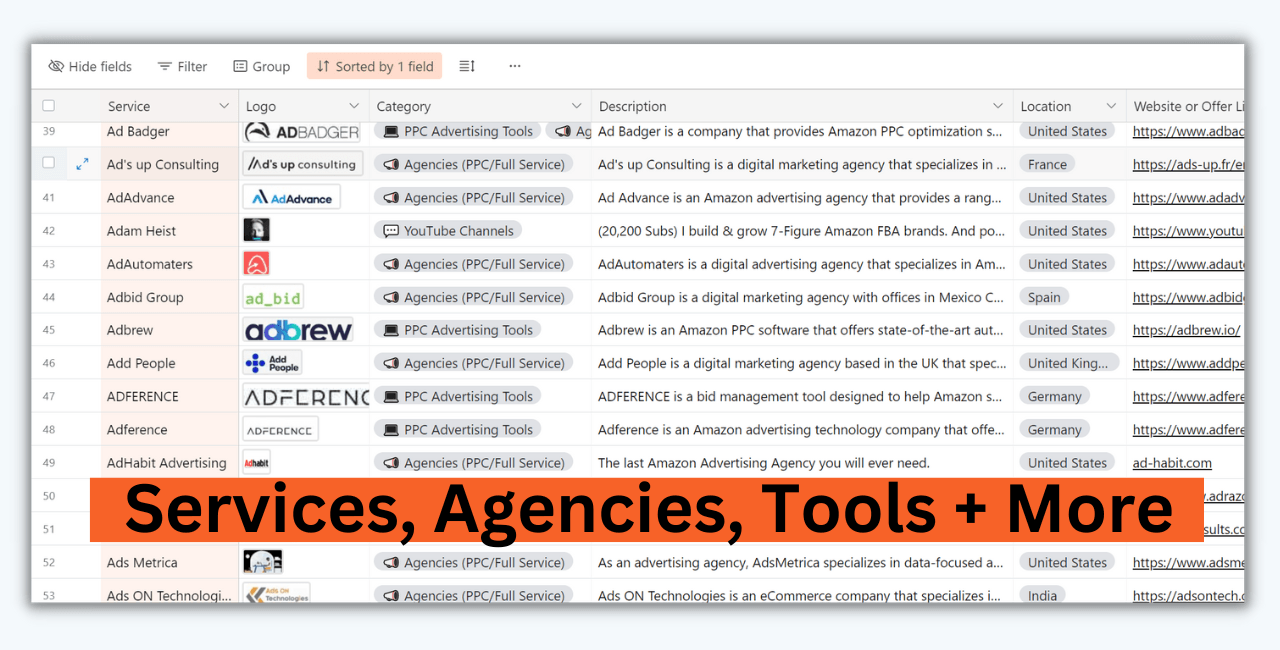Open the Adbid Group website link
Viewport: 1280px width, 650px height.
coord(1188,297)
